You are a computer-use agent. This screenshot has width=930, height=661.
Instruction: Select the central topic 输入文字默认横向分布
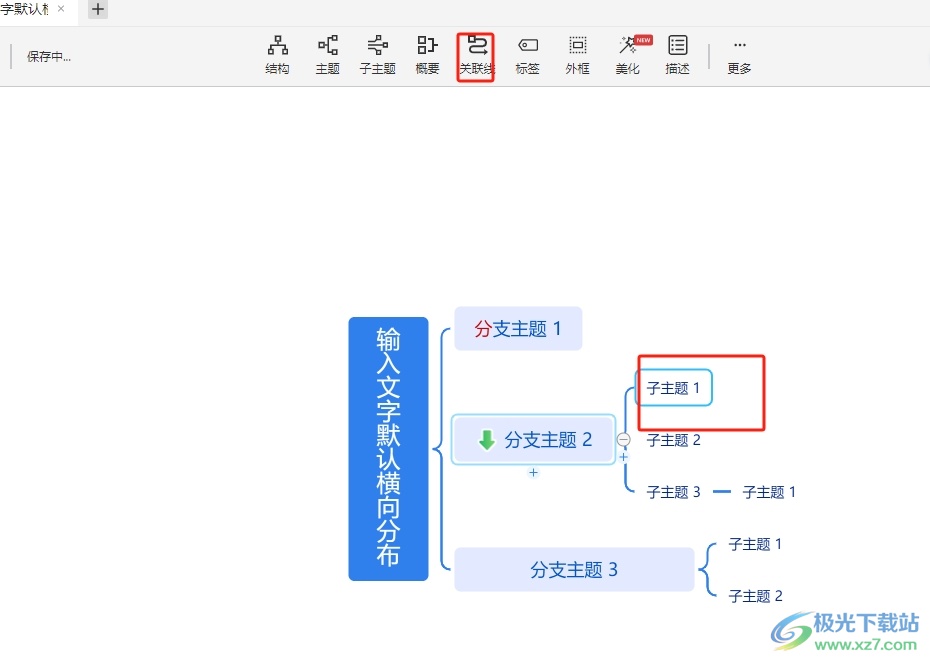point(388,448)
